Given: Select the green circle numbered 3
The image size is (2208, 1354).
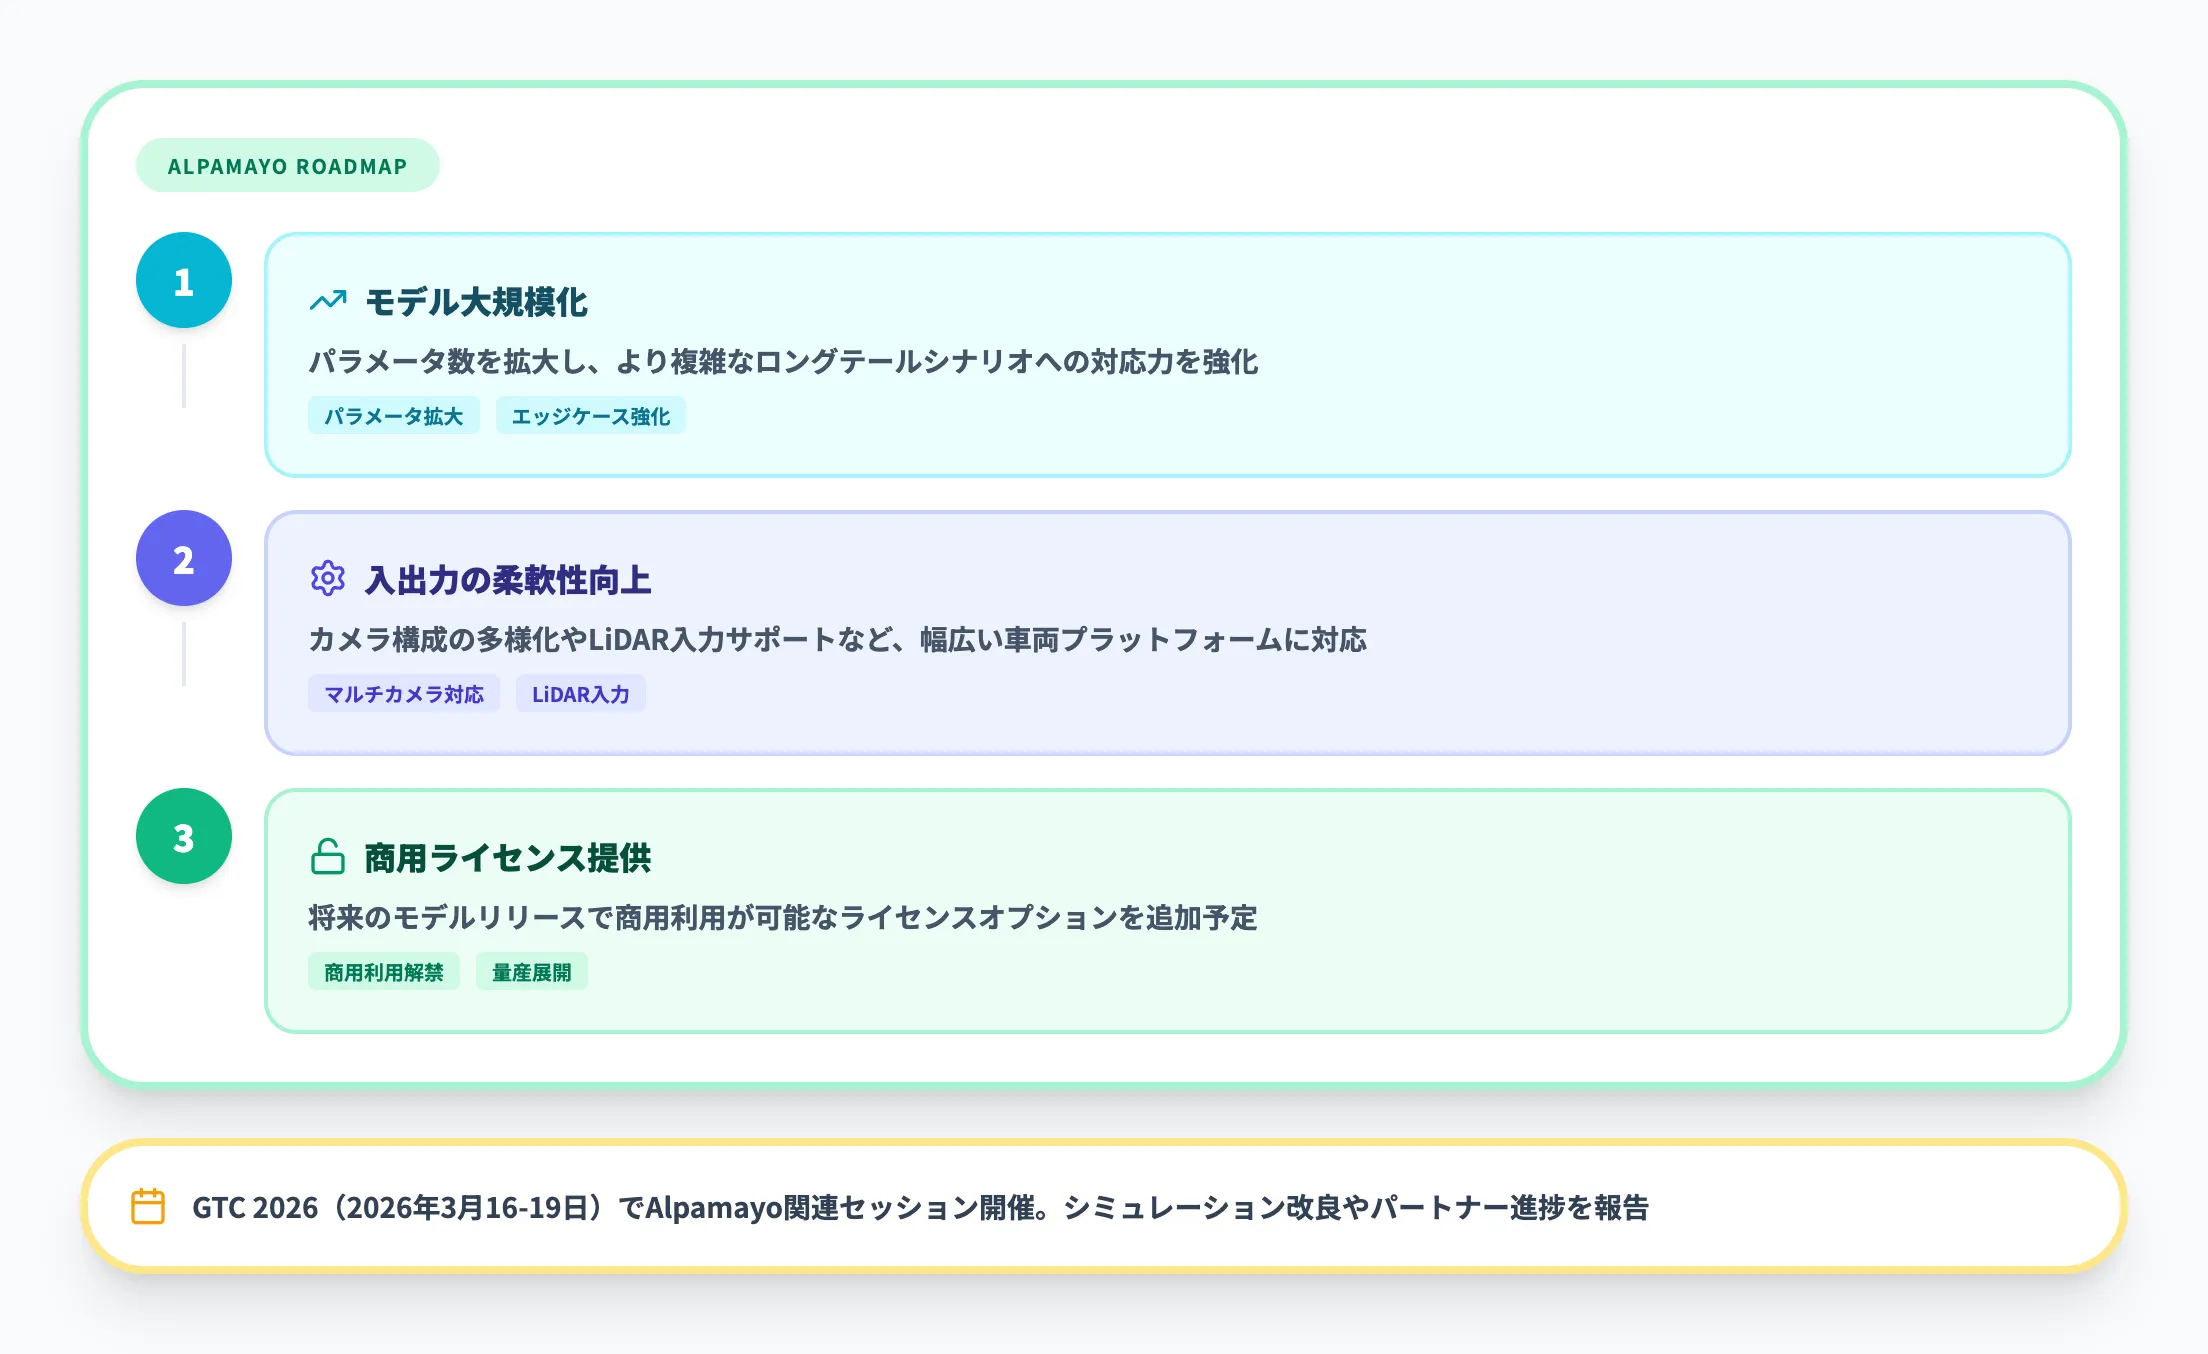Looking at the screenshot, I should [x=183, y=836].
